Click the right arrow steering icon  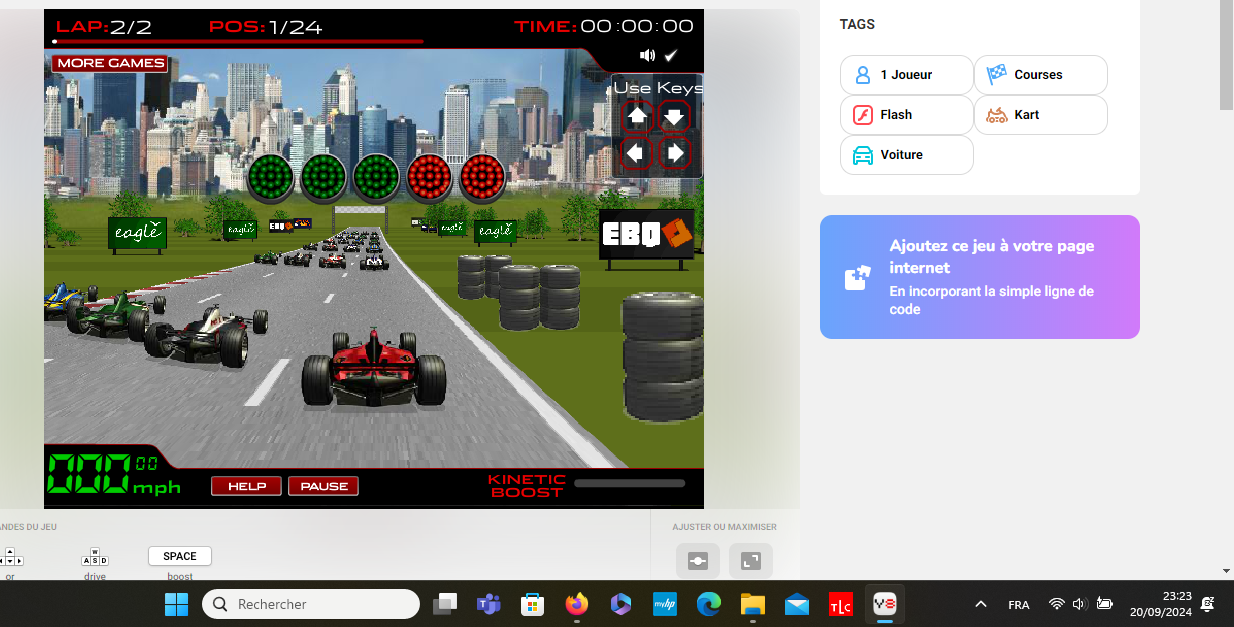tap(675, 153)
